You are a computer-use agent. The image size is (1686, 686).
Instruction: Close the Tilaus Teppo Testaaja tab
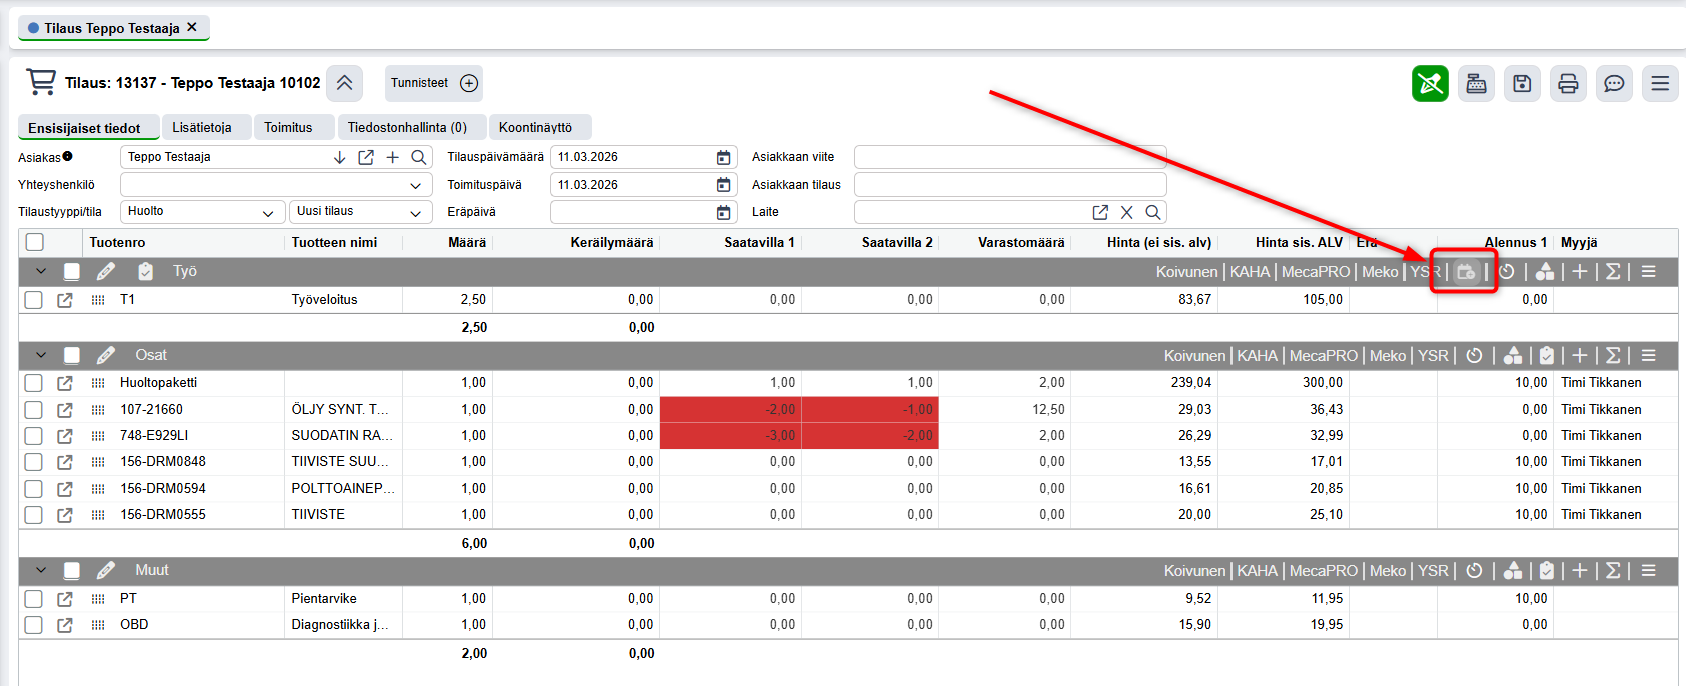(192, 27)
